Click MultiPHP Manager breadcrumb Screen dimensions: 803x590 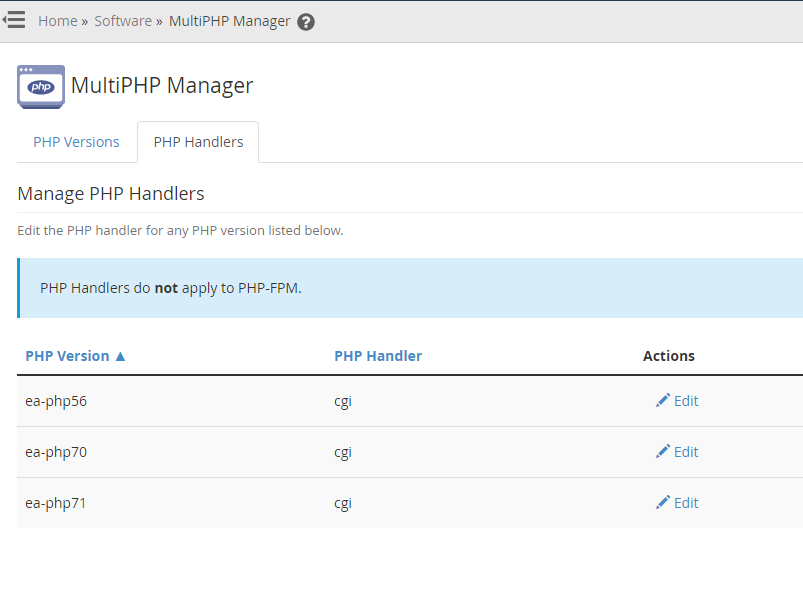229,21
